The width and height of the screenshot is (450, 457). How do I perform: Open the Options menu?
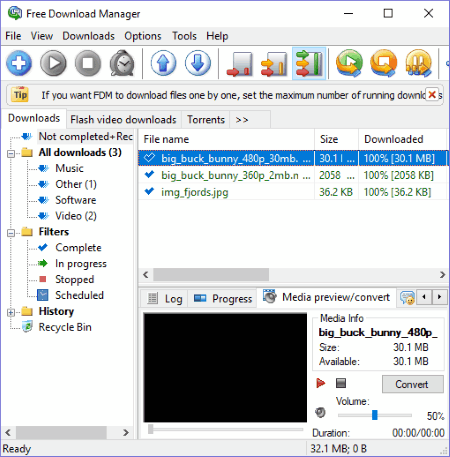143,36
